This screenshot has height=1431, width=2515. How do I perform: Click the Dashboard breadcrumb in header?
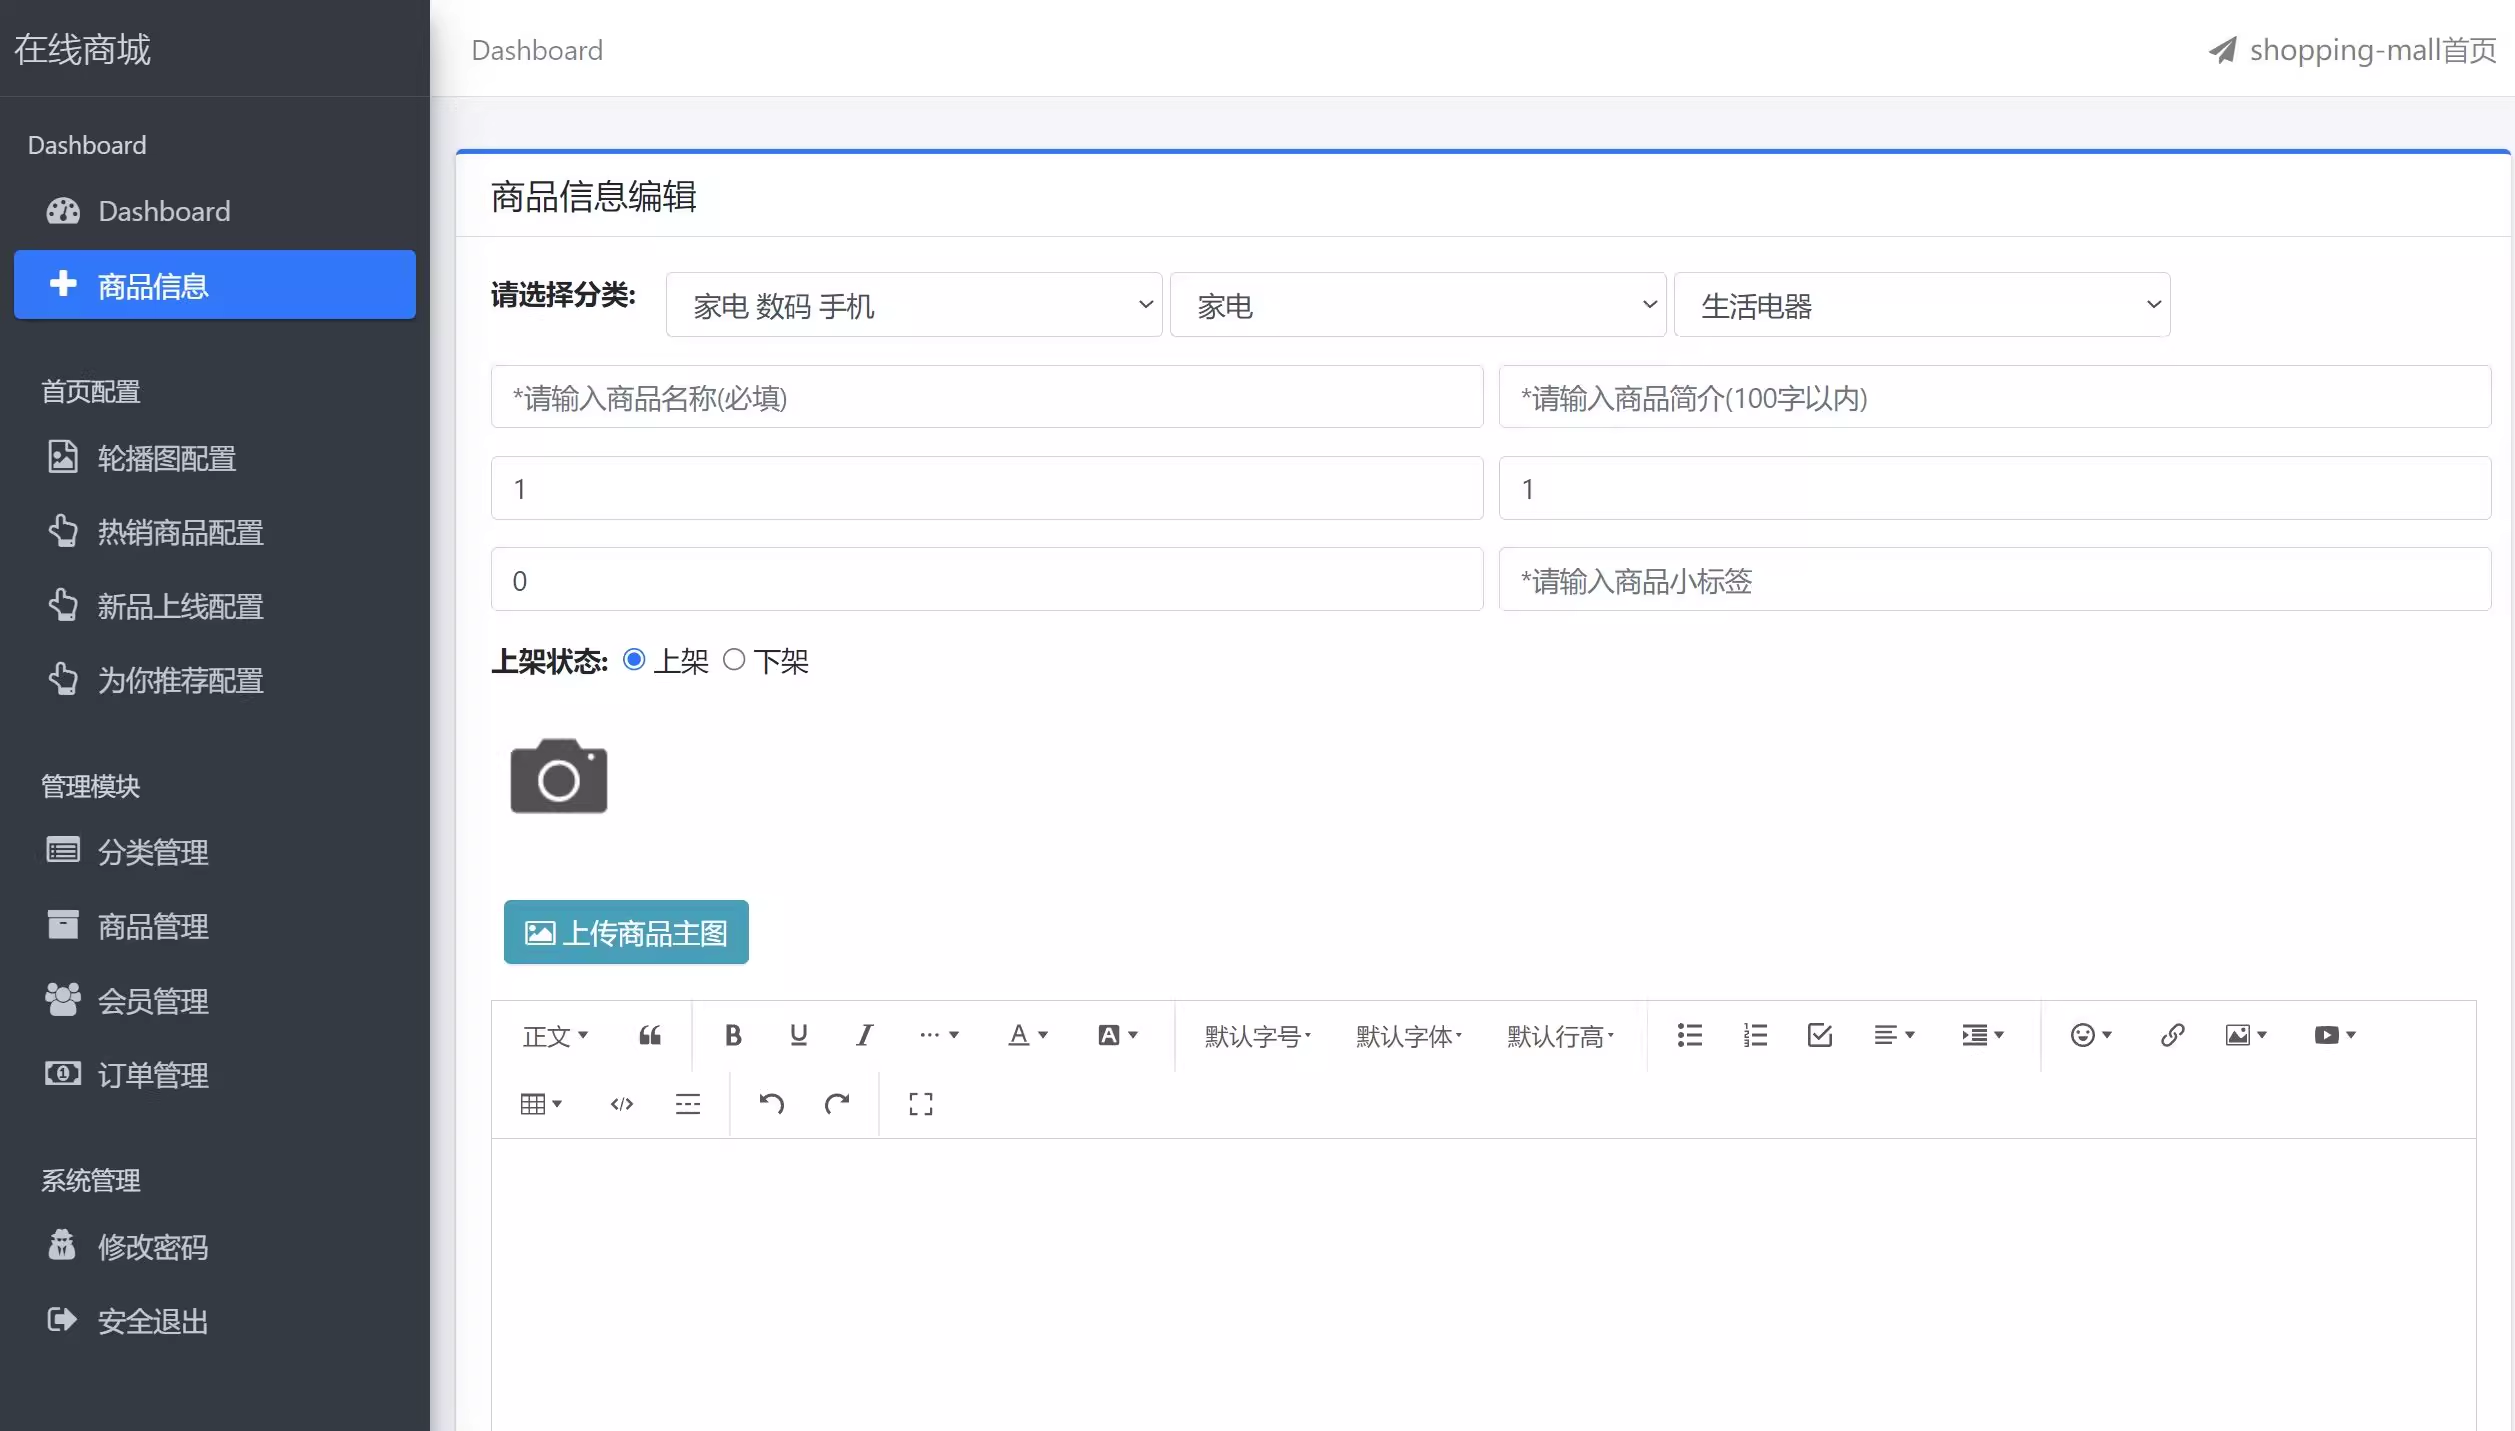pyautogui.click(x=537, y=50)
